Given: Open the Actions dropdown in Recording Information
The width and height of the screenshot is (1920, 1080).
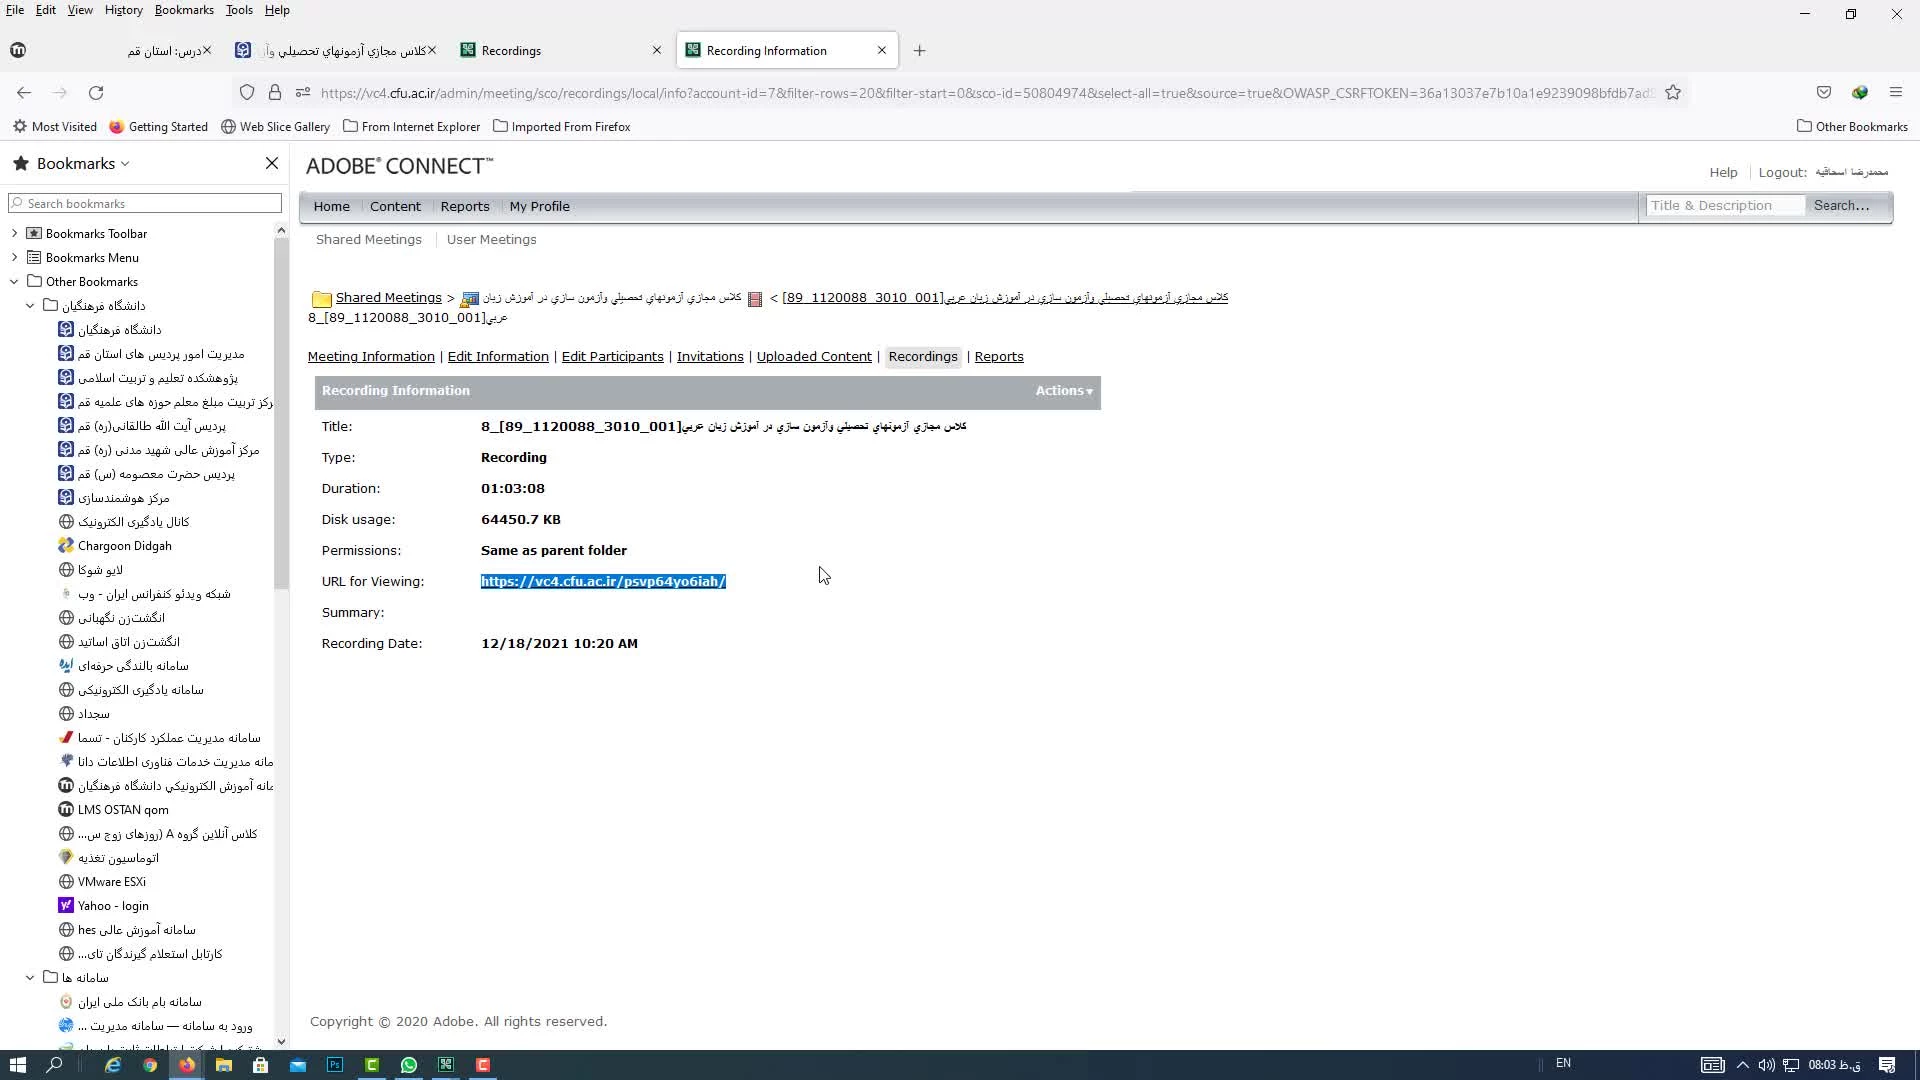Looking at the screenshot, I should [1063, 391].
